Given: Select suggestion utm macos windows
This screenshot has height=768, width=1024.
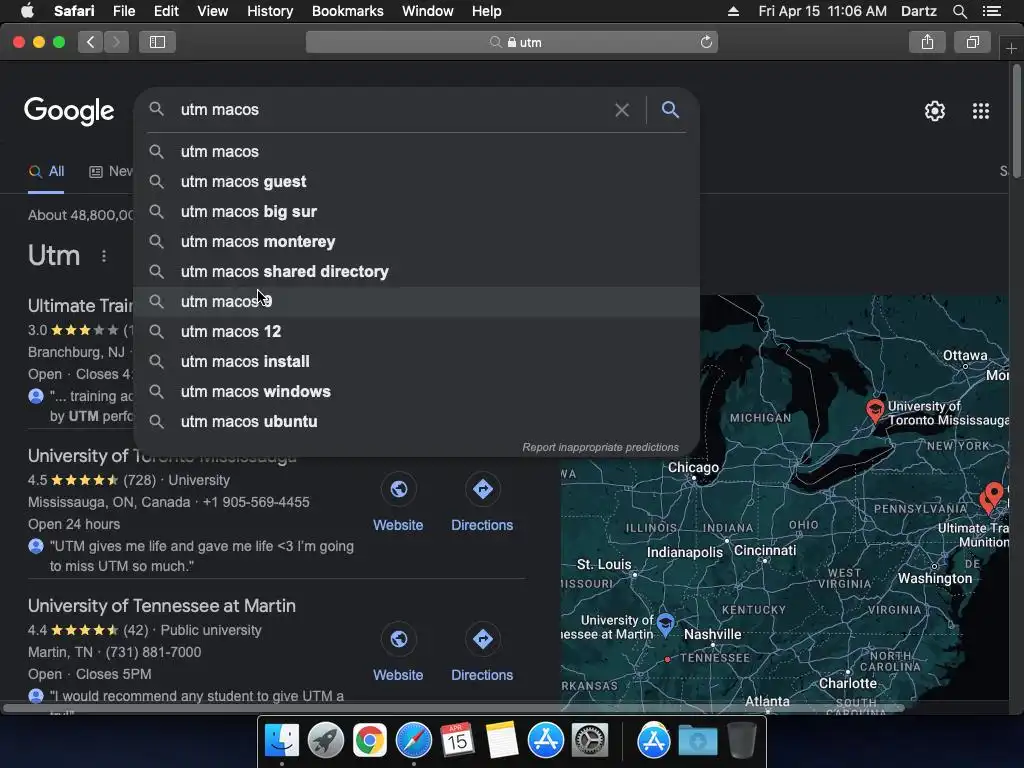Looking at the screenshot, I should coord(417,392).
